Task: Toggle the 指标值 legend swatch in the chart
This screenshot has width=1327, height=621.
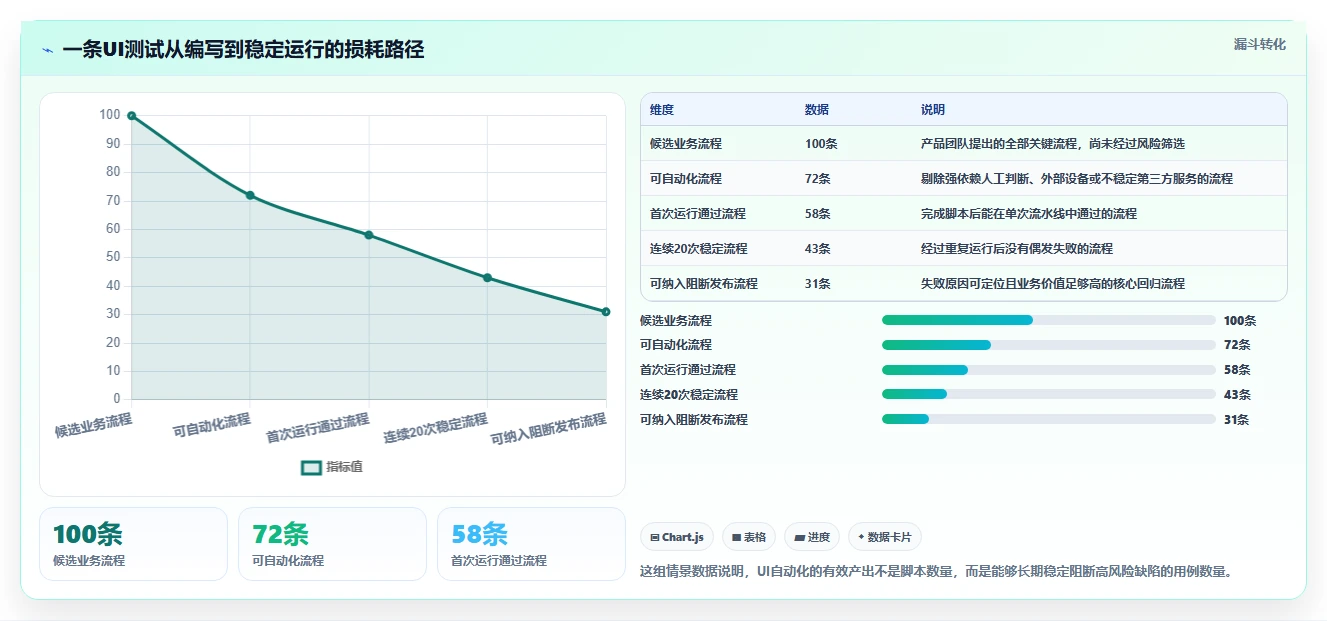Action: (312, 467)
